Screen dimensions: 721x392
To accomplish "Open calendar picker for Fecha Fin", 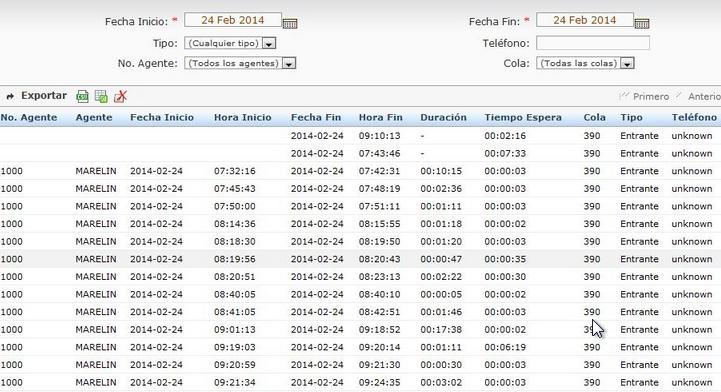I will 641,23.
